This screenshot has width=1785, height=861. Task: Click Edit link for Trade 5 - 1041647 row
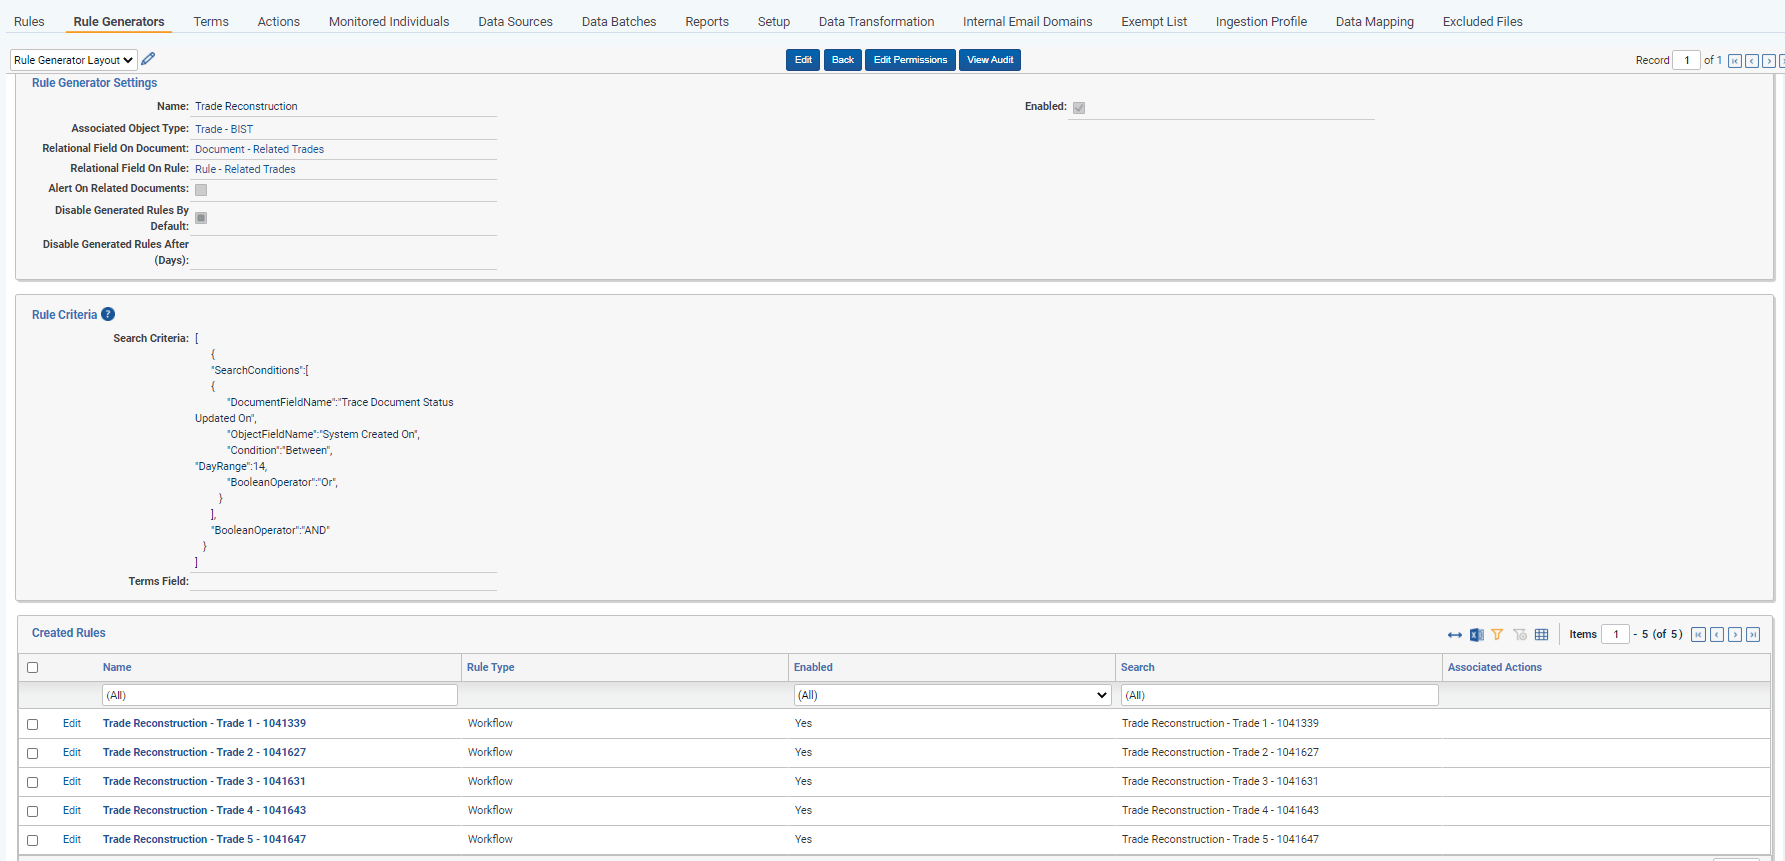click(x=72, y=839)
